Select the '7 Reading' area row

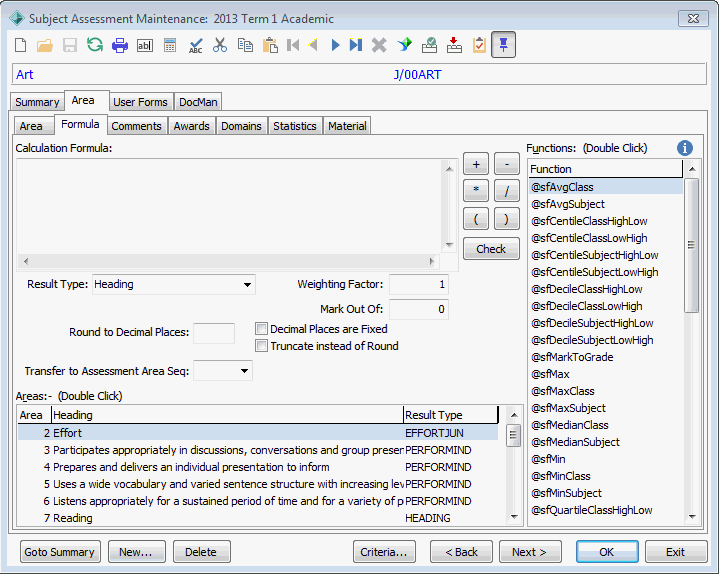(258, 518)
